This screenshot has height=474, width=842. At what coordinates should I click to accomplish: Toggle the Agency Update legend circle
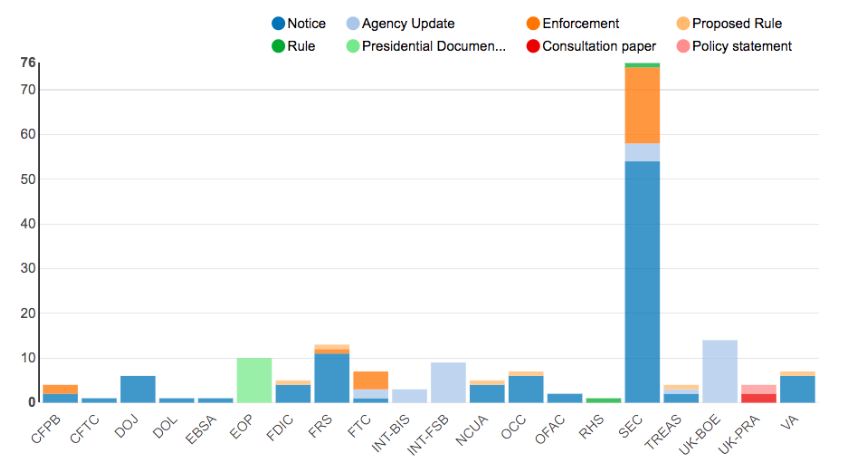[353, 24]
